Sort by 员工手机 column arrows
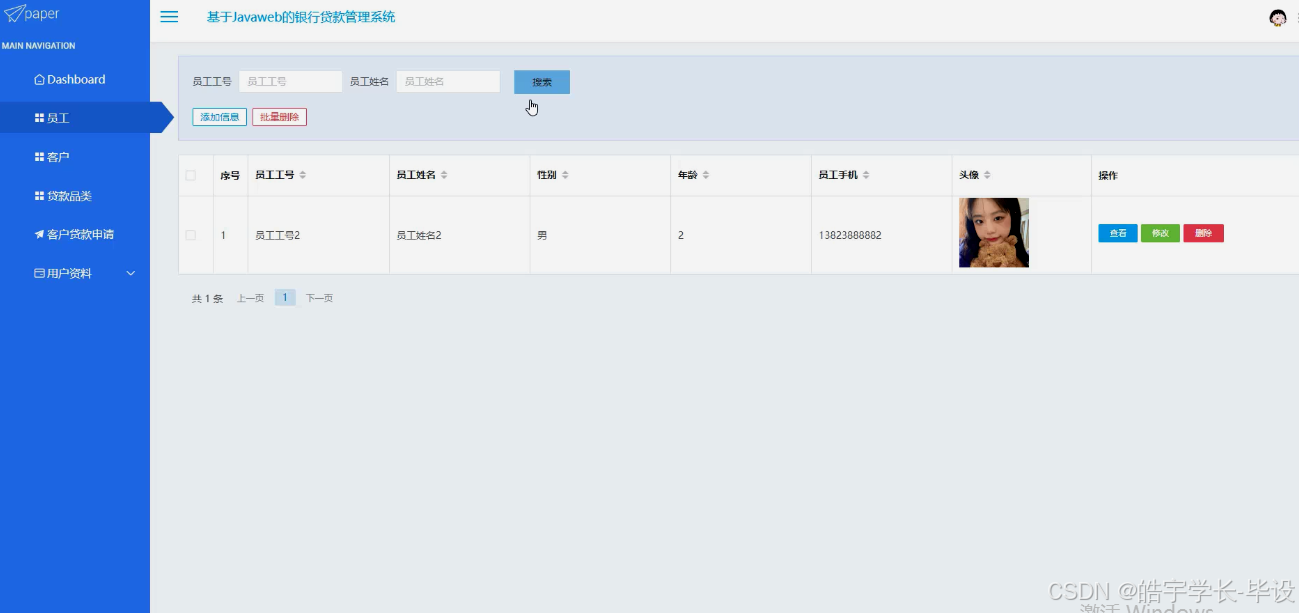 (867, 175)
